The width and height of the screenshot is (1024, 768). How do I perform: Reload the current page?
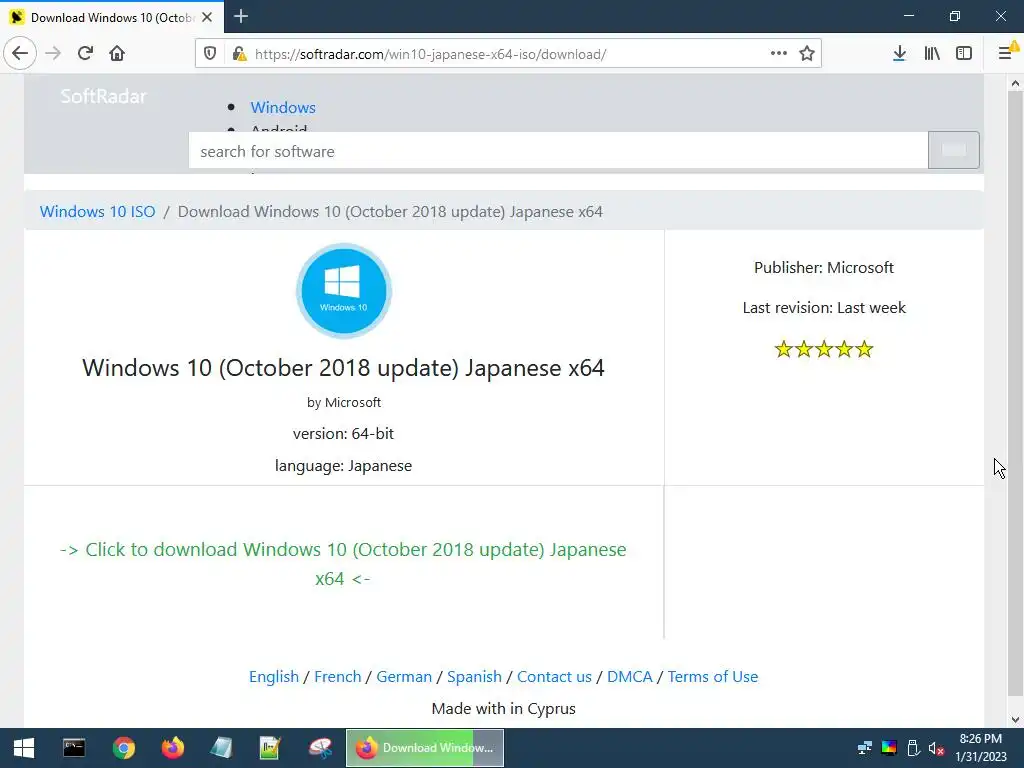(x=85, y=54)
